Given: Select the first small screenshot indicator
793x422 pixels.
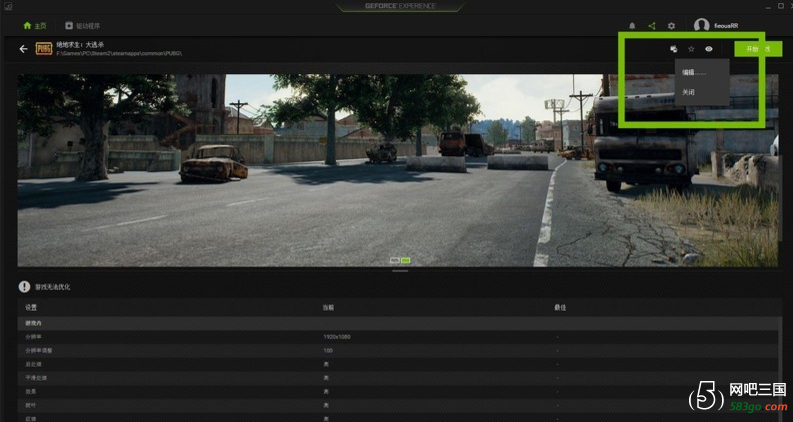Looking at the screenshot, I should tap(394, 261).
